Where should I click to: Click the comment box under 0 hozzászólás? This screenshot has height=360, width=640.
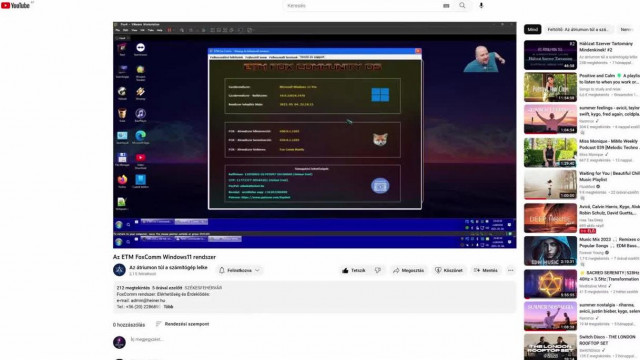click(322, 340)
